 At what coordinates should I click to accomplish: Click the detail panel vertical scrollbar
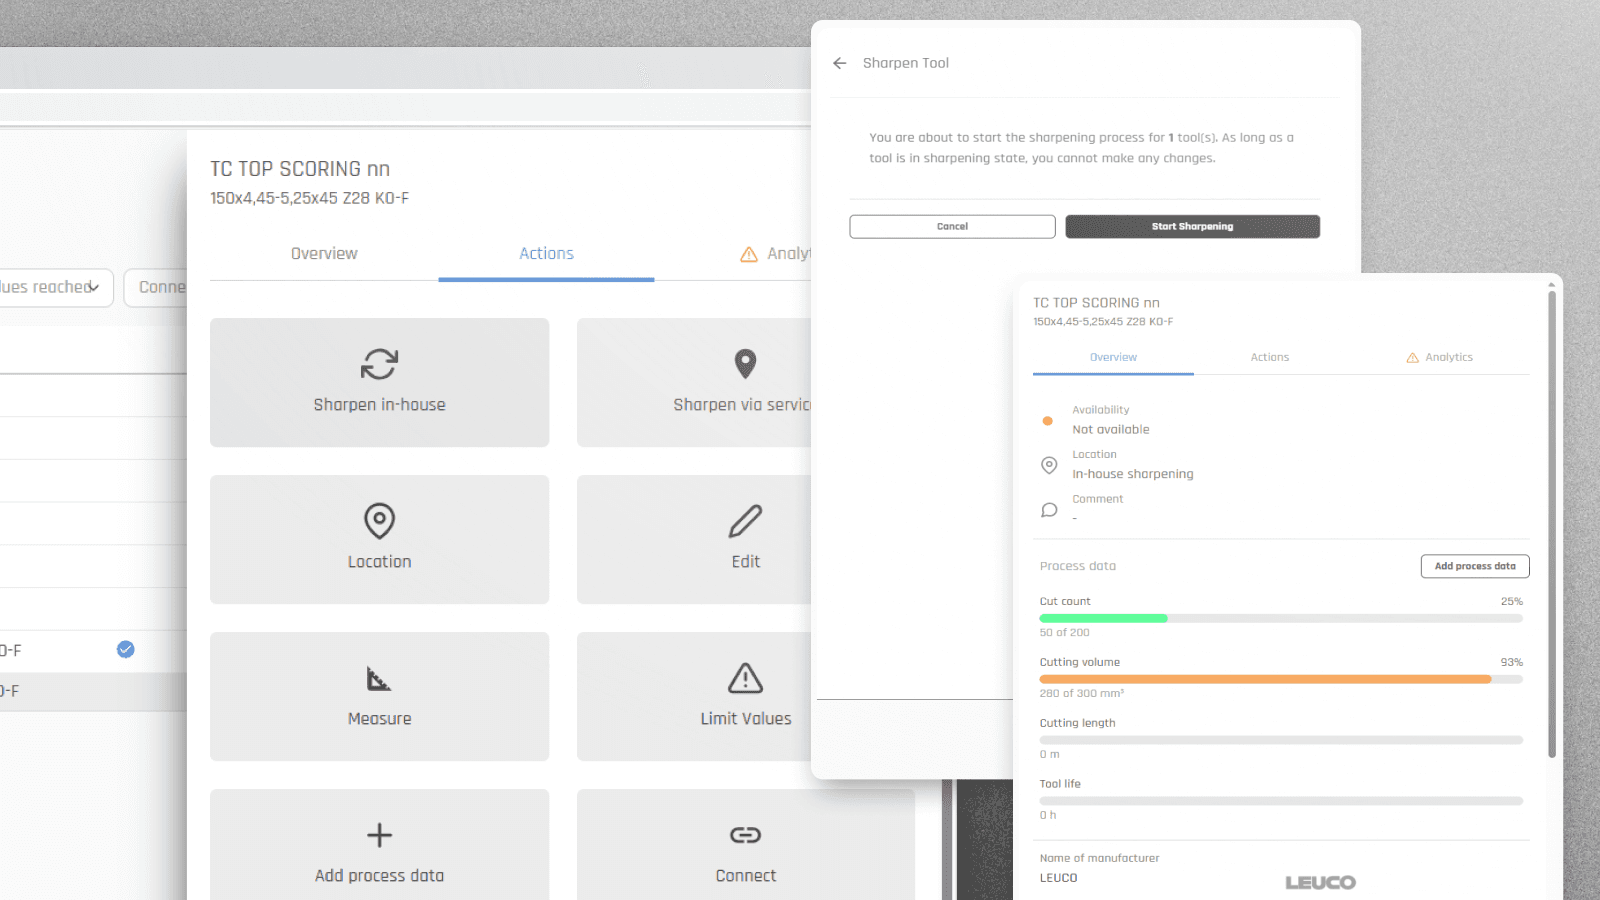pyautogui.click(x=1551, y=524)
